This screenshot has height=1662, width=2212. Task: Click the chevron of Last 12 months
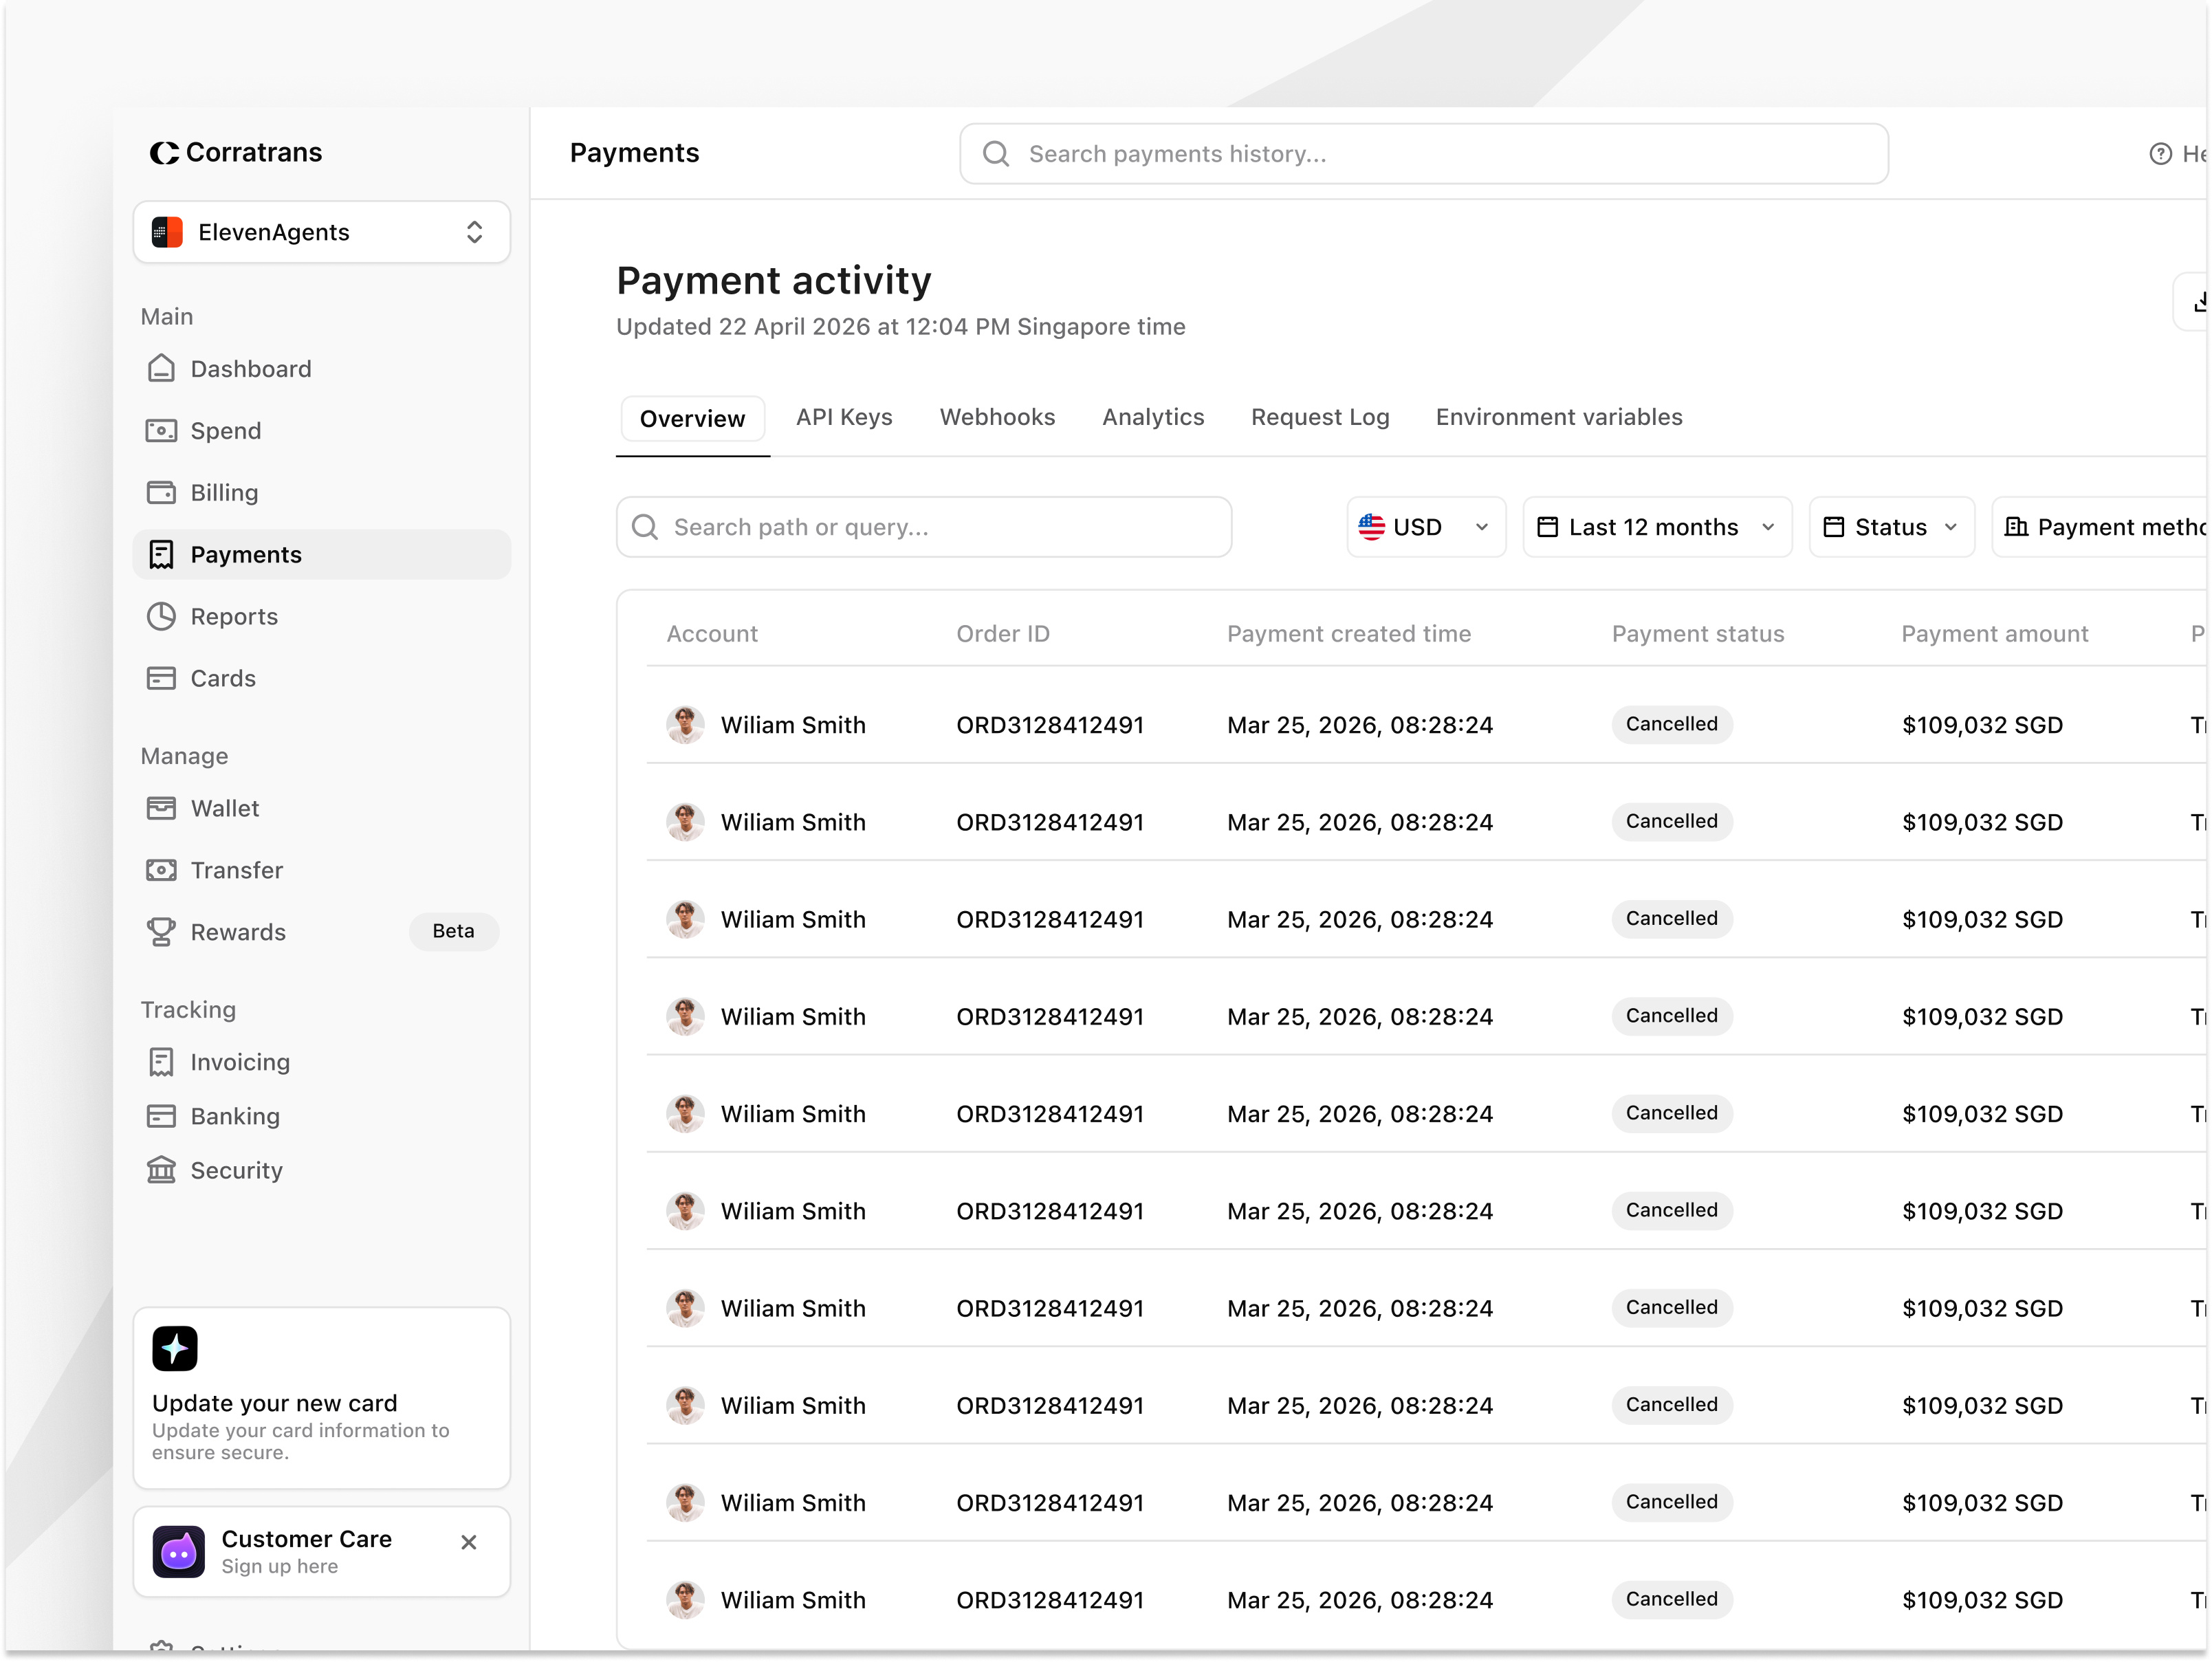tap(1768, 527)
